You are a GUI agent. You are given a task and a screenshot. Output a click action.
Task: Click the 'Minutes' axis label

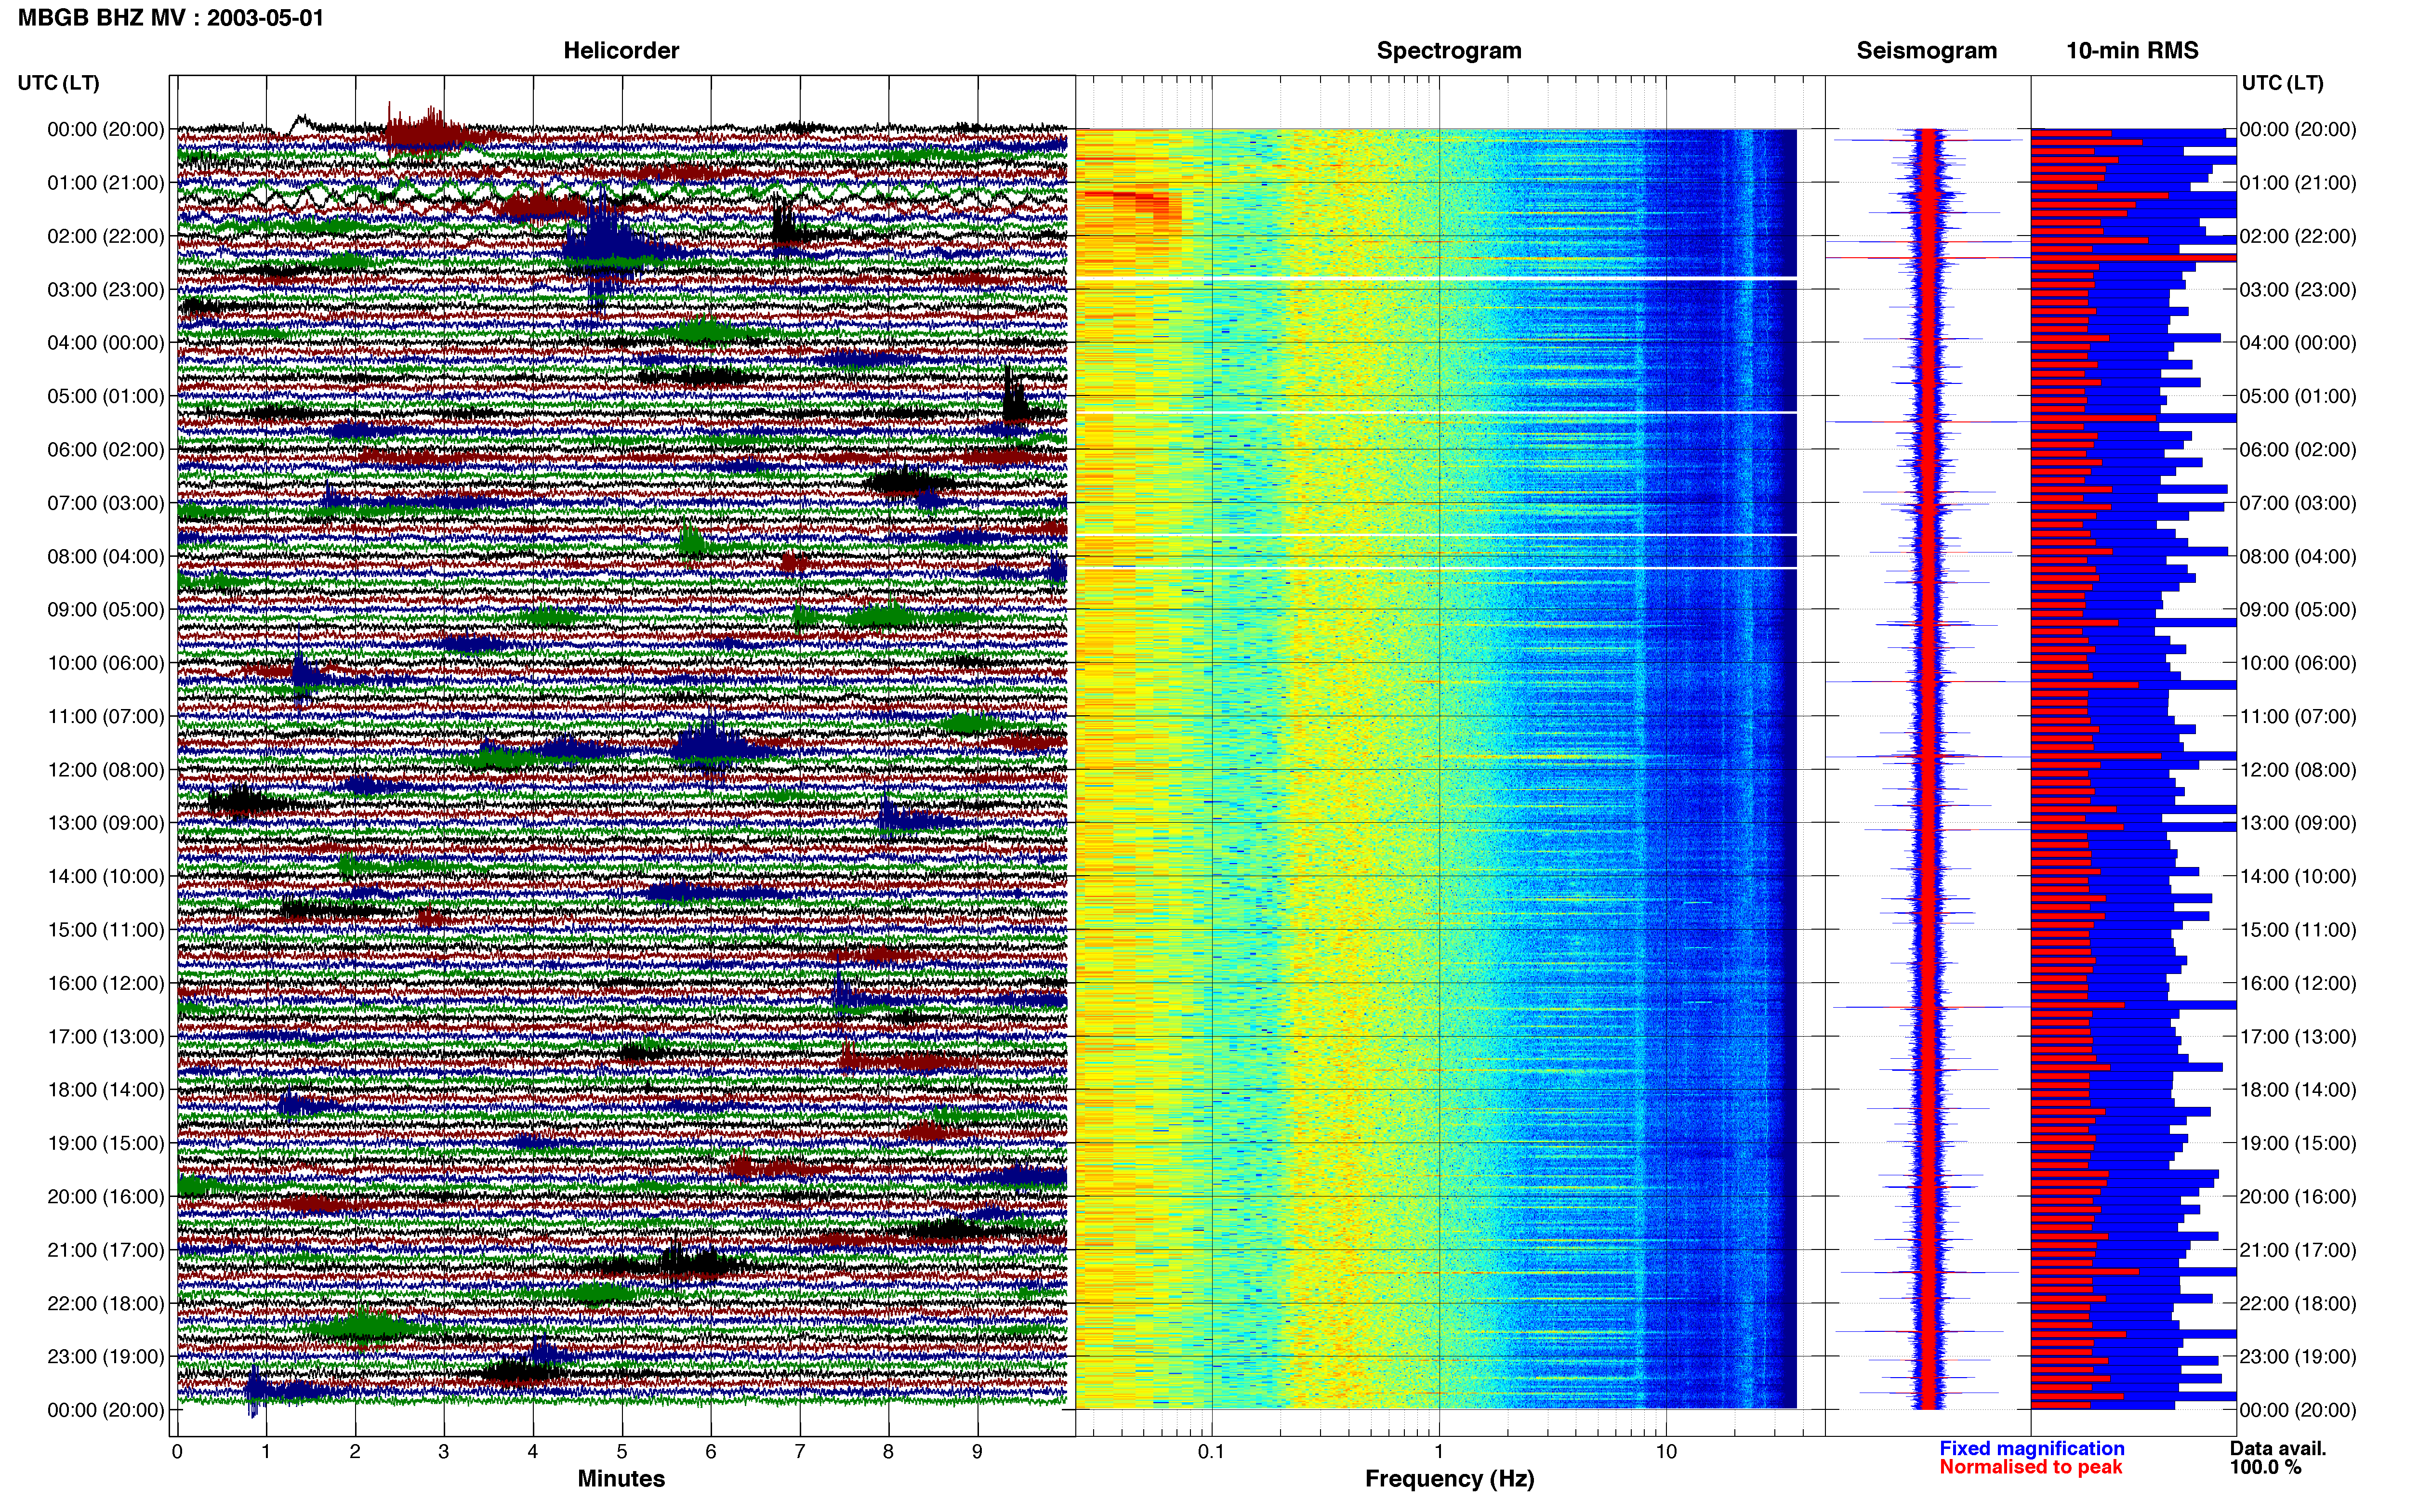point(621,1478)
